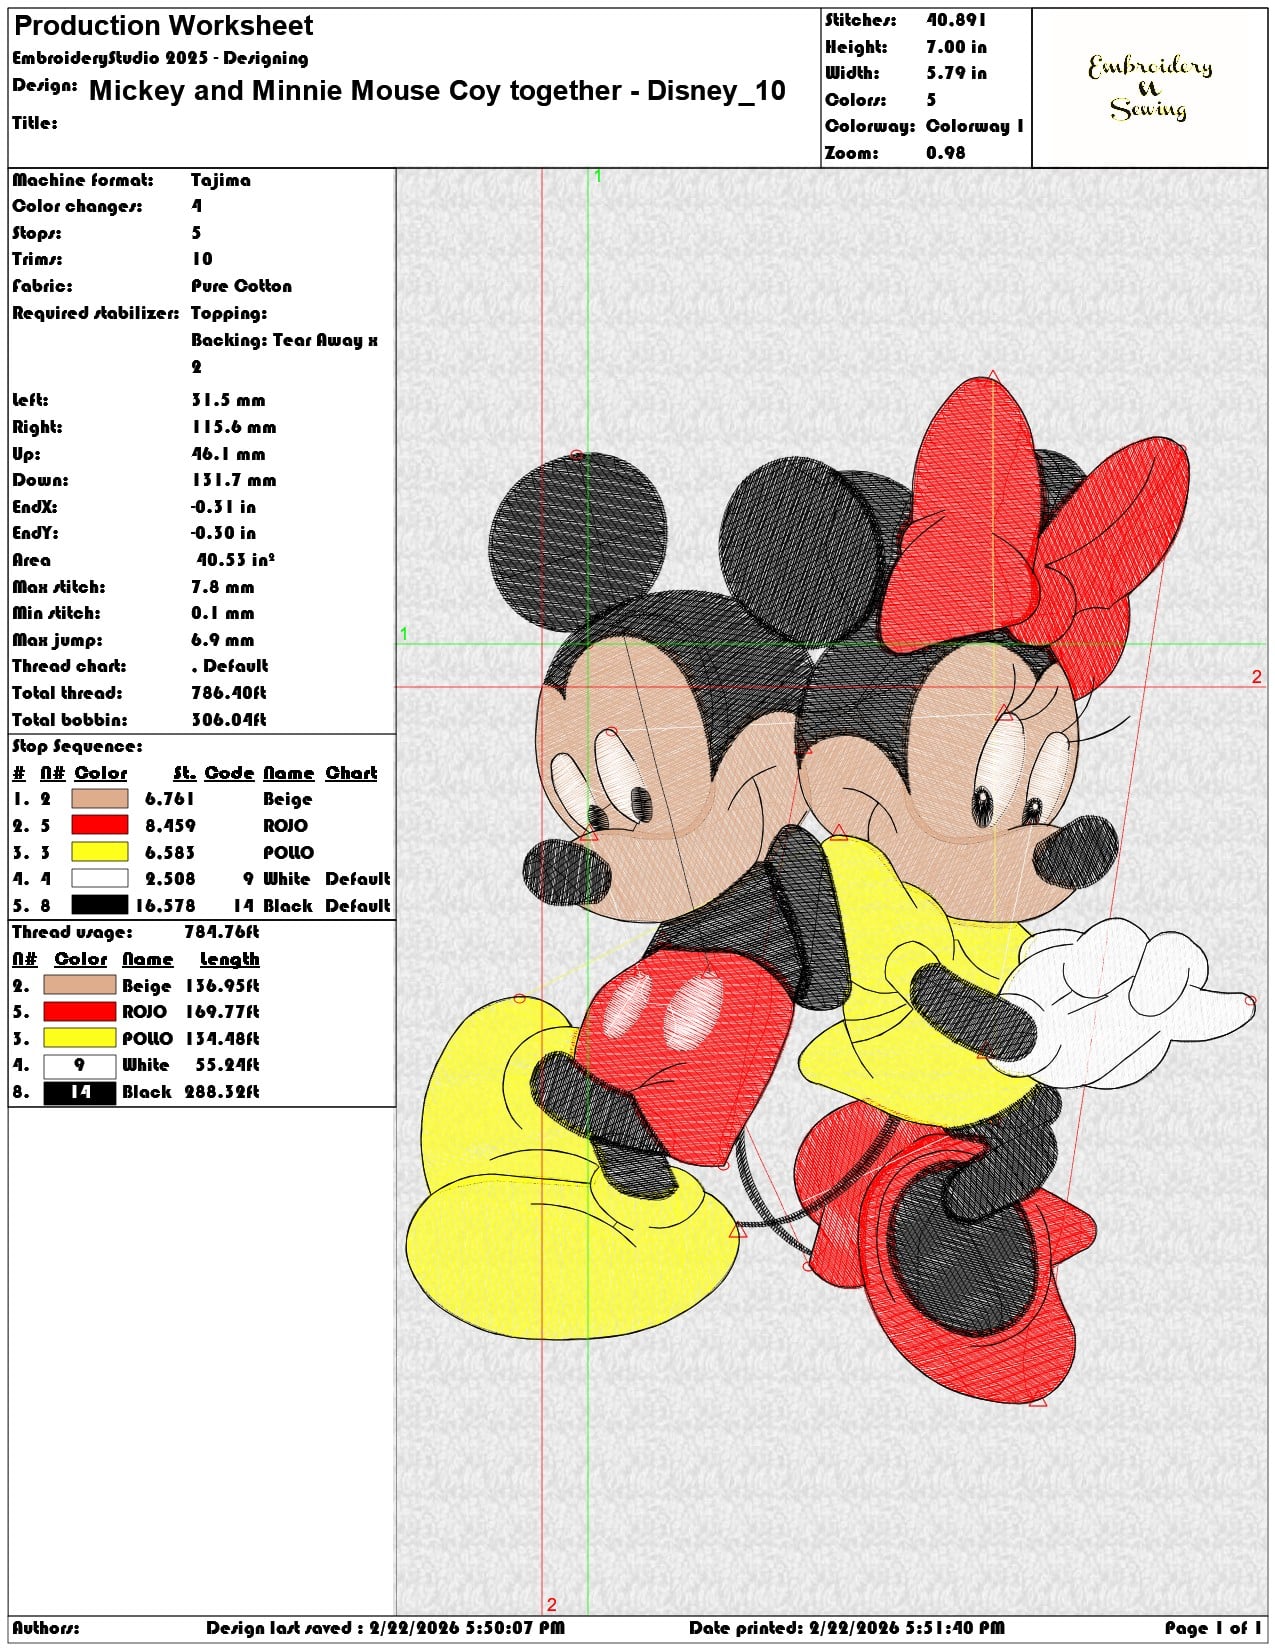Click the Topping: stabilizer entry

[229, 313]
